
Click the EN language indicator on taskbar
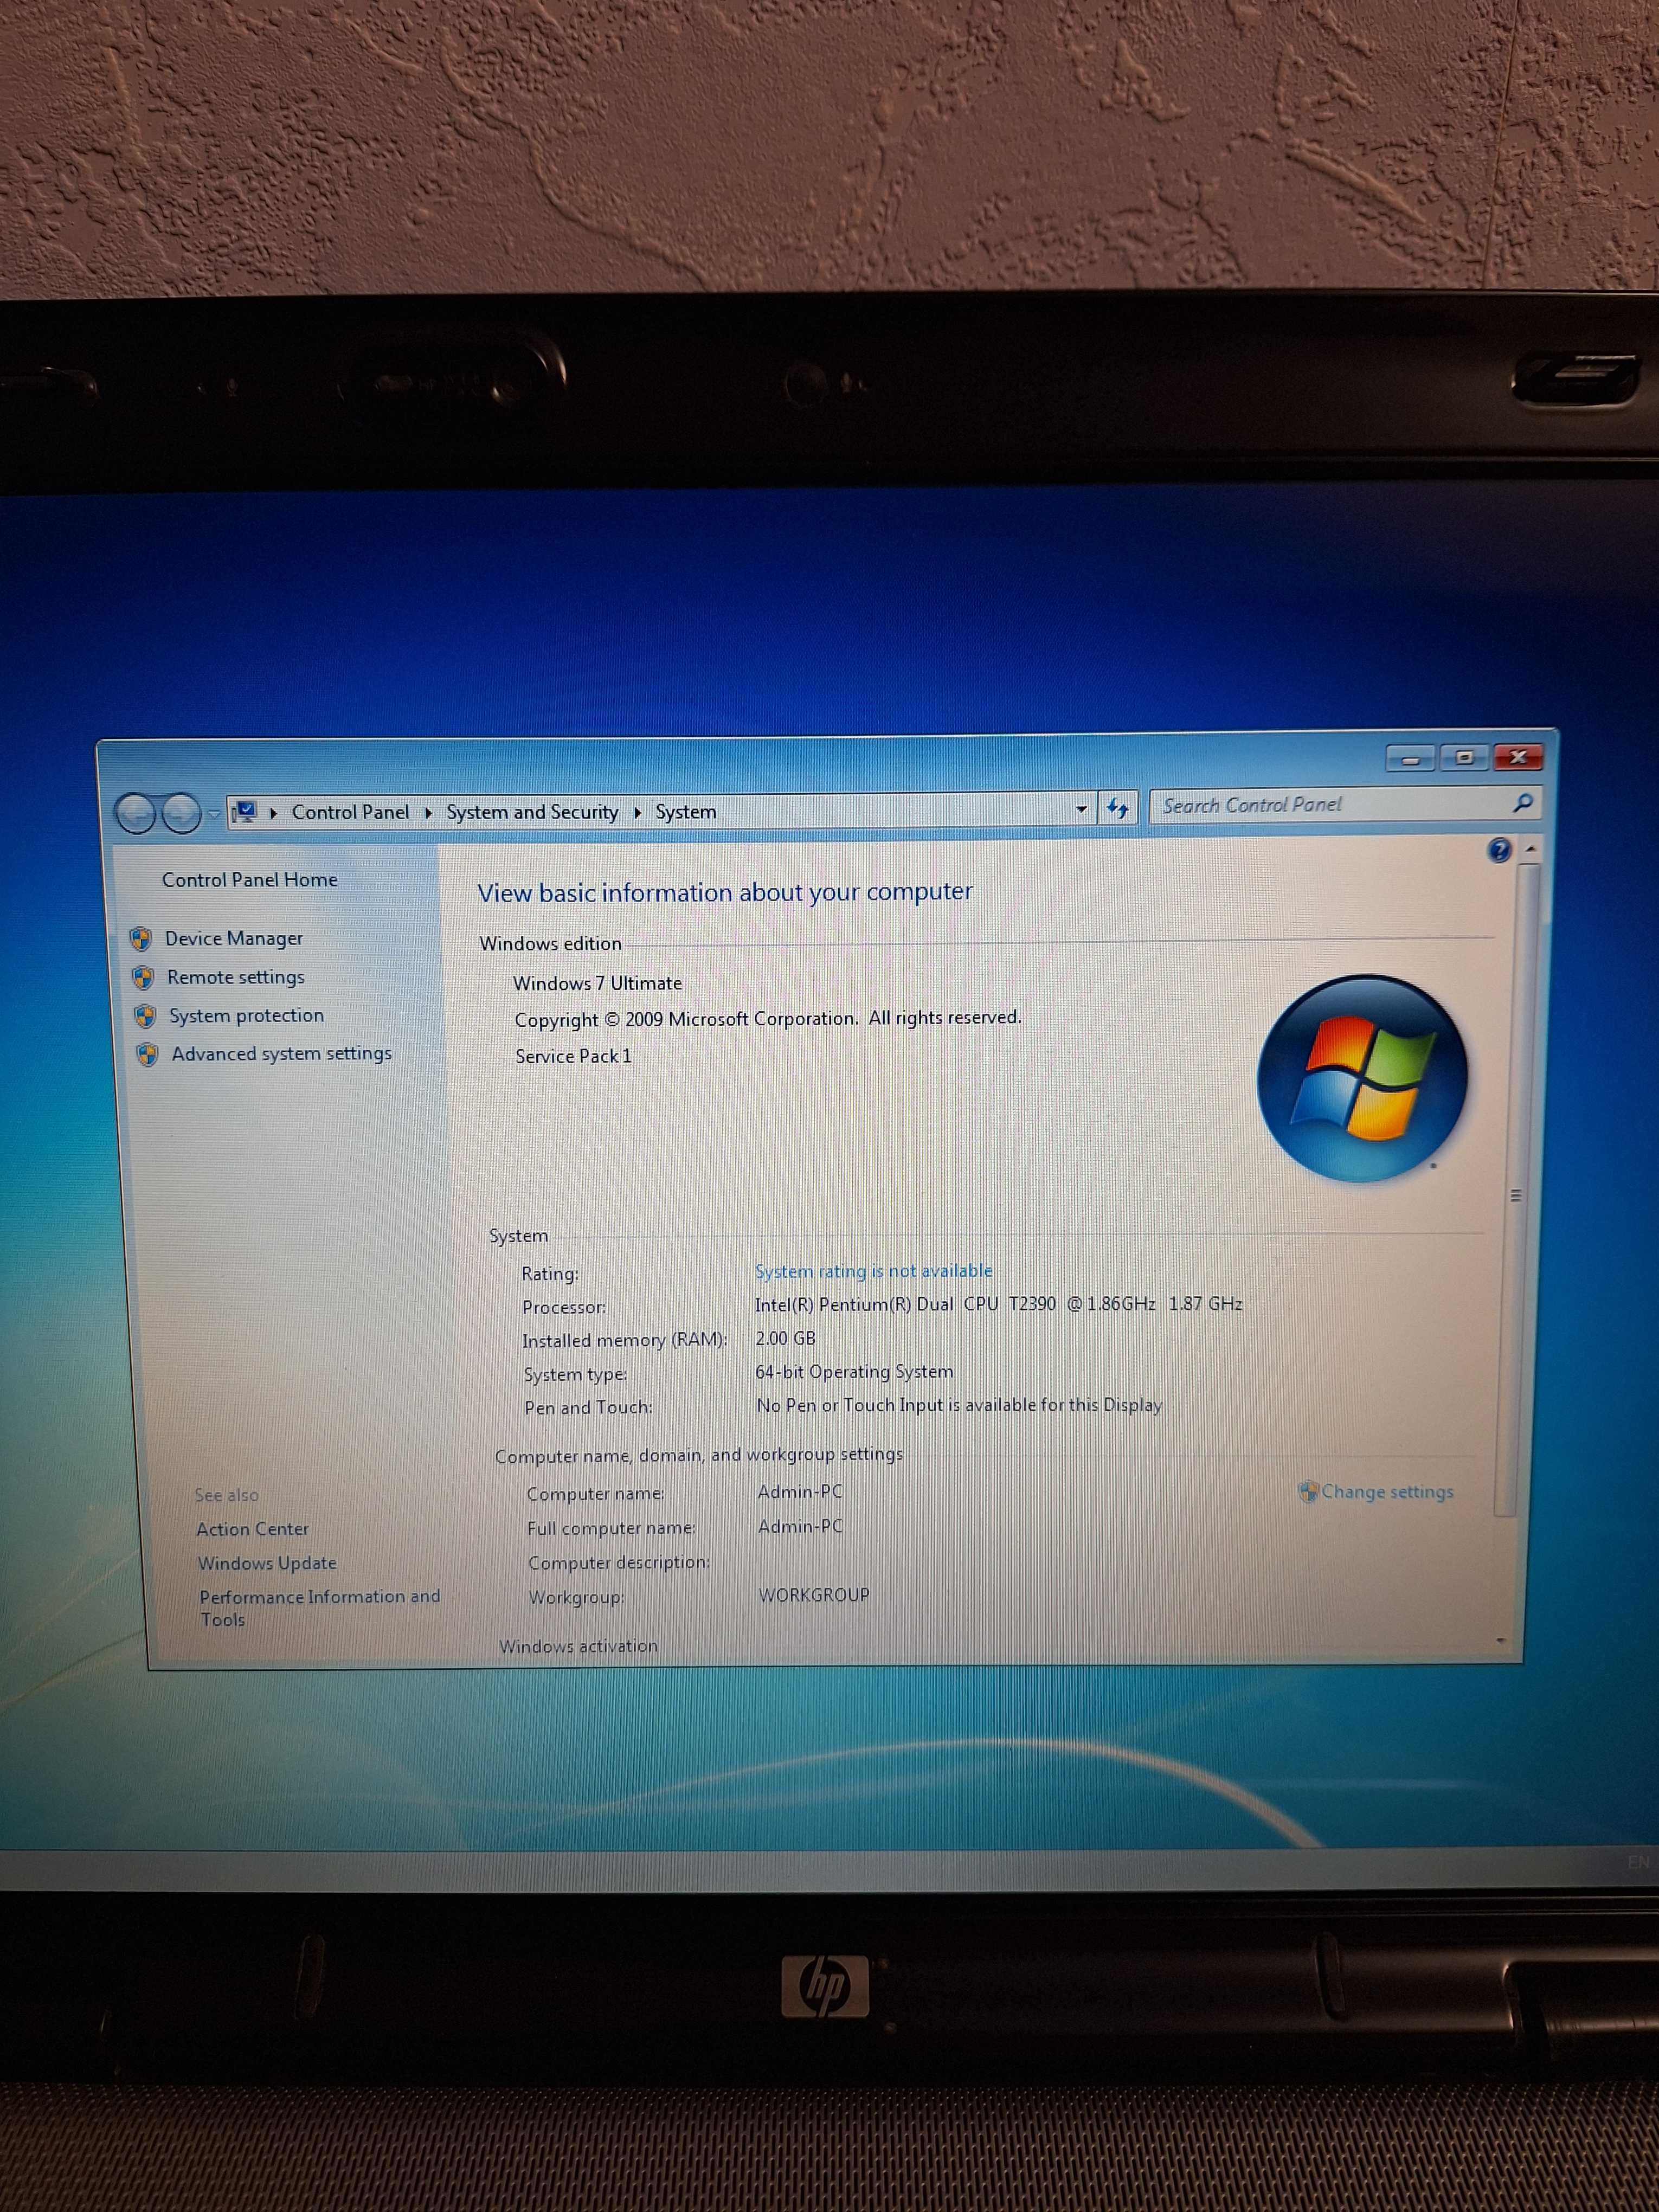pos(1637,1862)
